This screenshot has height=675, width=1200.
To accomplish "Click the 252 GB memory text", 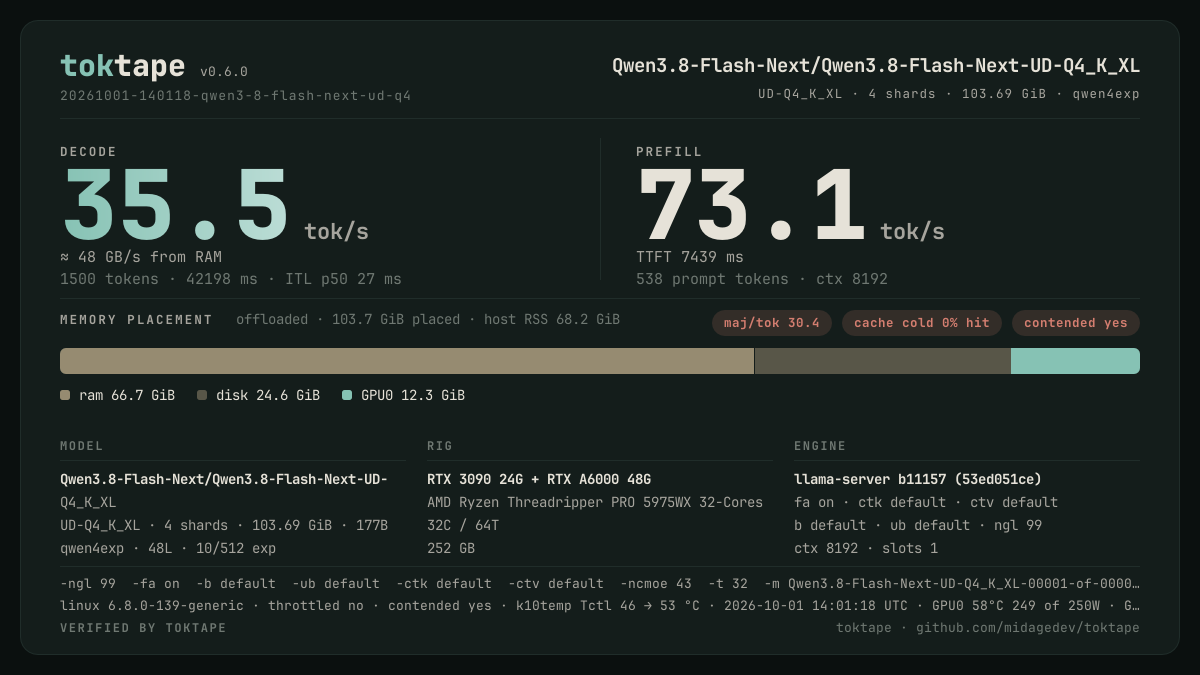I will (x=451, y=548).
